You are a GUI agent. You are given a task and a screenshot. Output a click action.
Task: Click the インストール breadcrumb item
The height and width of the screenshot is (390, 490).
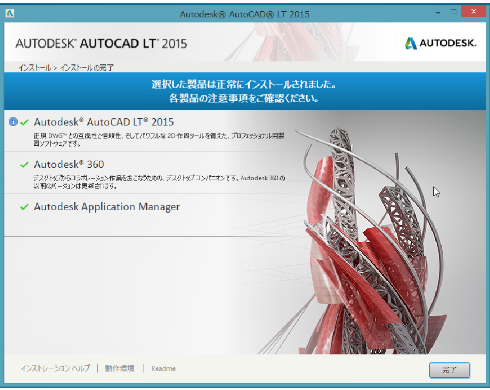coord(35,68)
